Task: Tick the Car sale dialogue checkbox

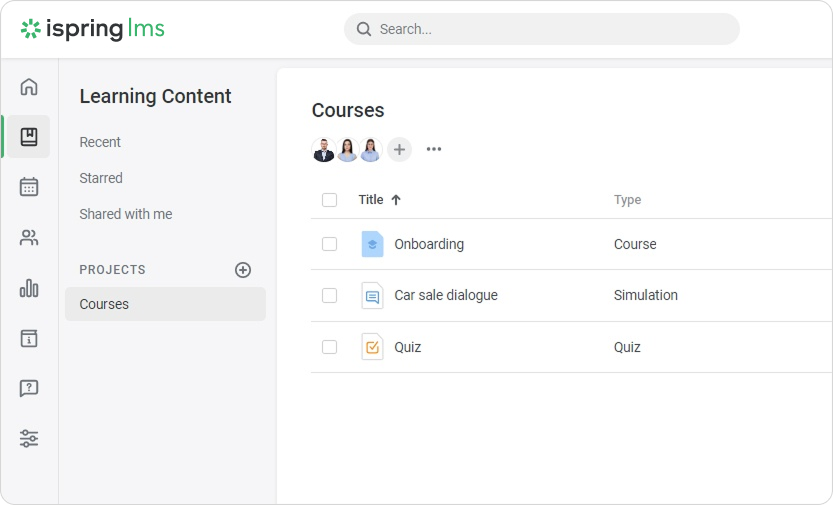Action: [x=330, y=296]
